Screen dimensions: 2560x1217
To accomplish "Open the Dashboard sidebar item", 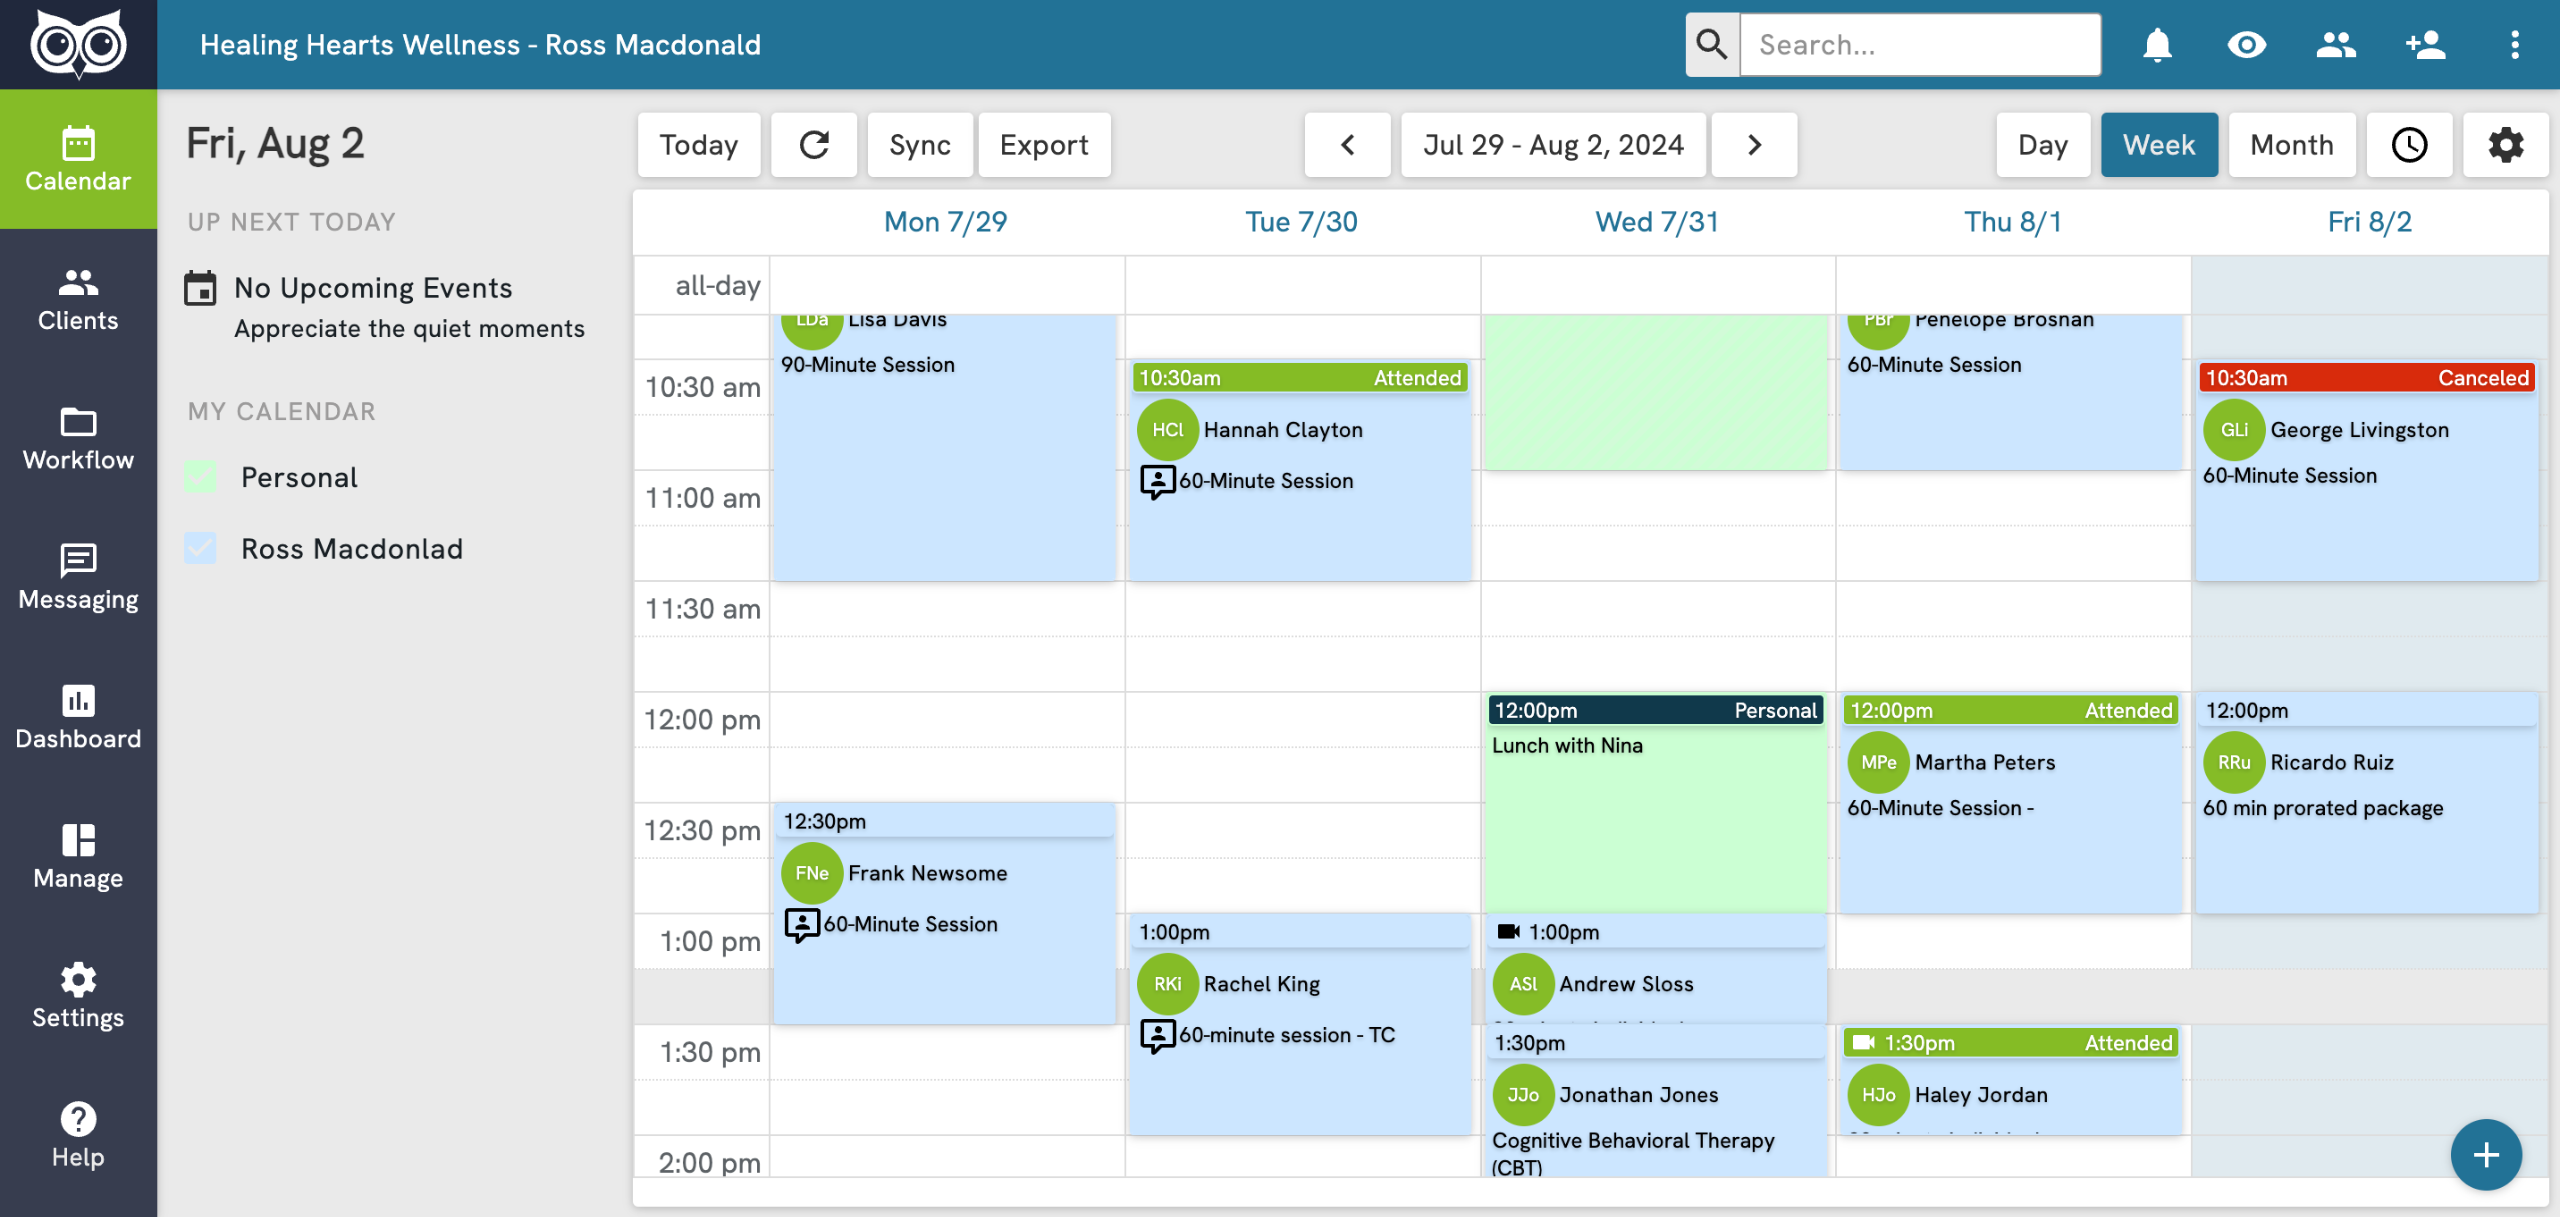I will (x=78, y=717).
